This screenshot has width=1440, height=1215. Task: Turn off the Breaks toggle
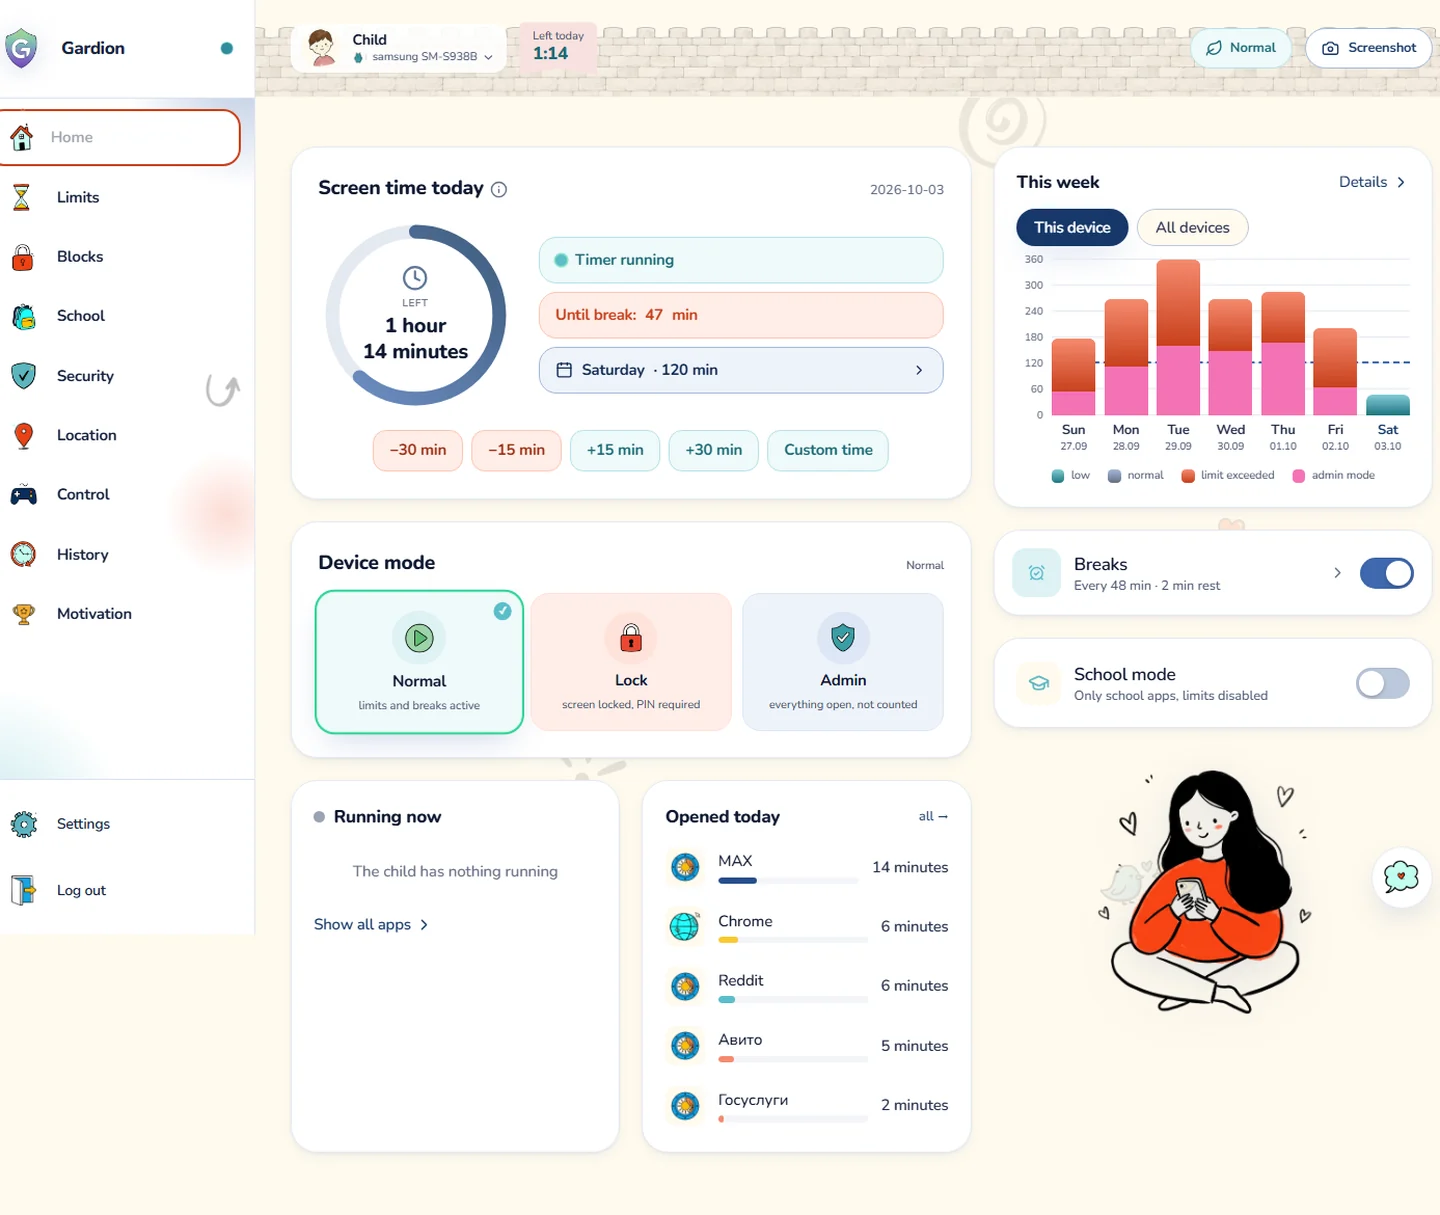[1386, 573]
